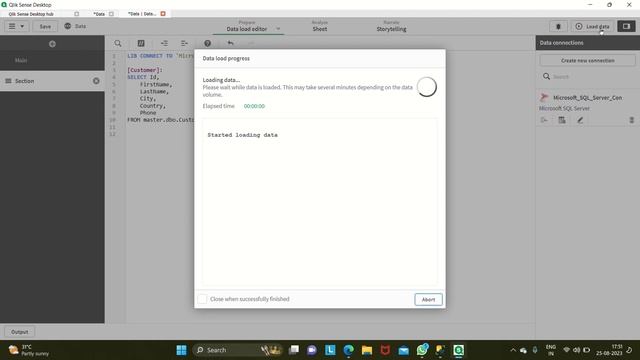Viewport: 640px width, 360px height.
Task: Switch to the middle *Data tab
Action: [x=99, y=14]
